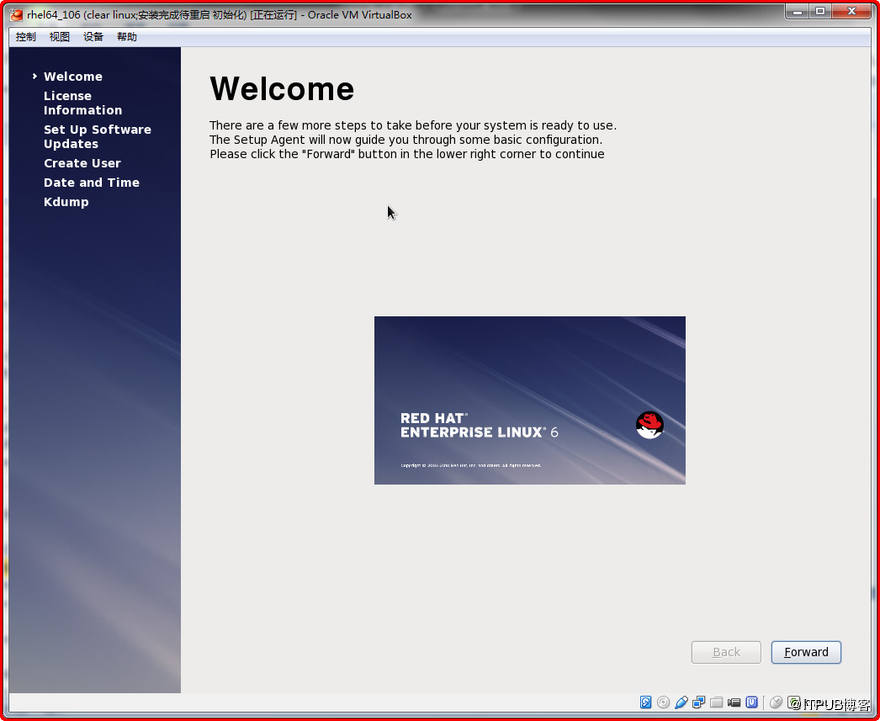Click the USB devices status icon

(x=681, y=702)
